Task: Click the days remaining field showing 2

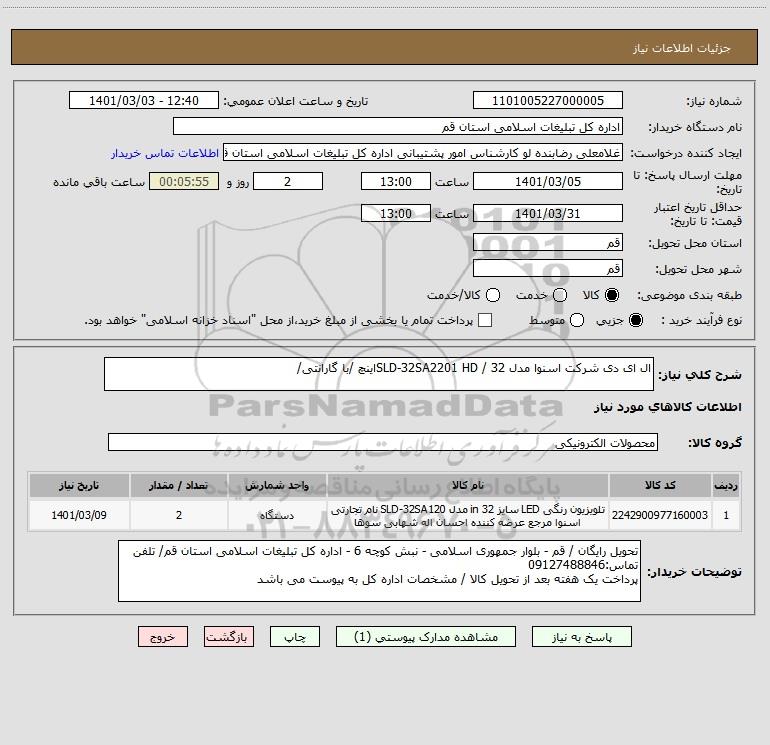Action: tap(288, 182)
